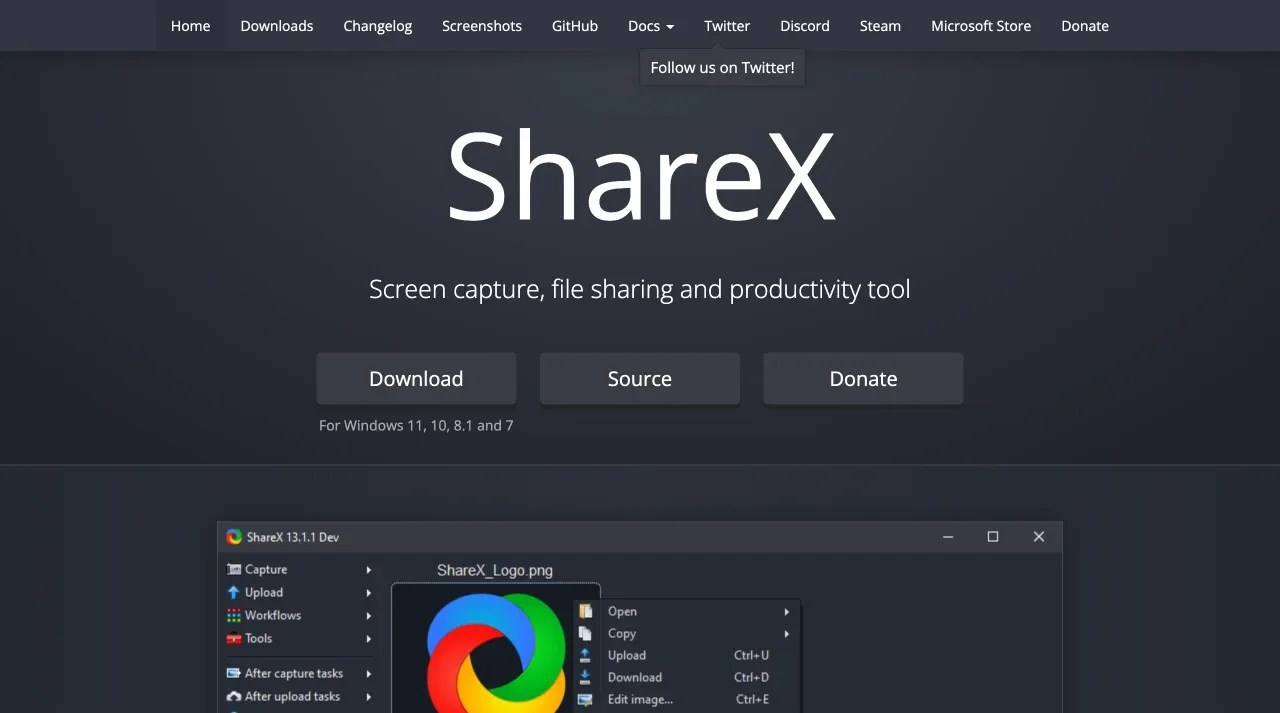
Task: Click the Upload icon in context menu
Action: pyautogui.click(x=585, y=655)
